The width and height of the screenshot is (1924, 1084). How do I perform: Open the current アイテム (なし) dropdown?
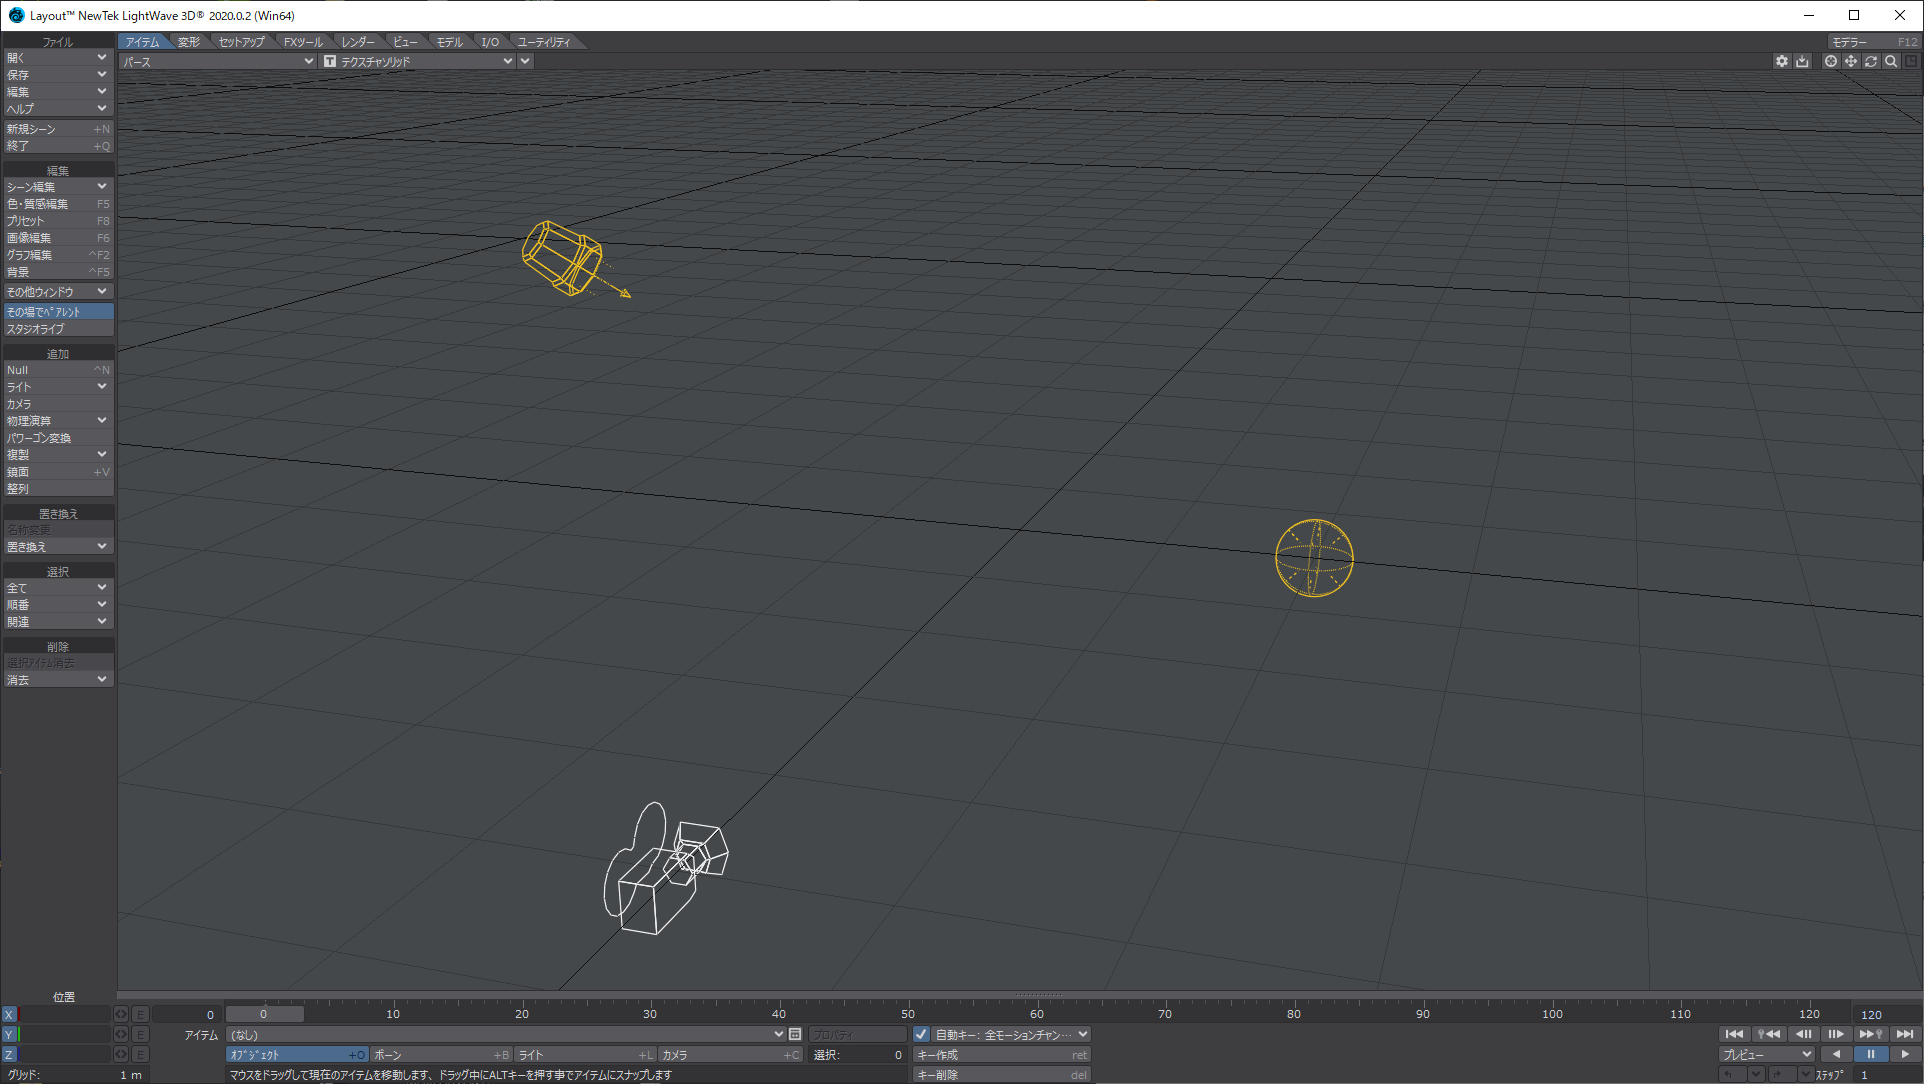pyautogui.click(x=506, y=1034)
